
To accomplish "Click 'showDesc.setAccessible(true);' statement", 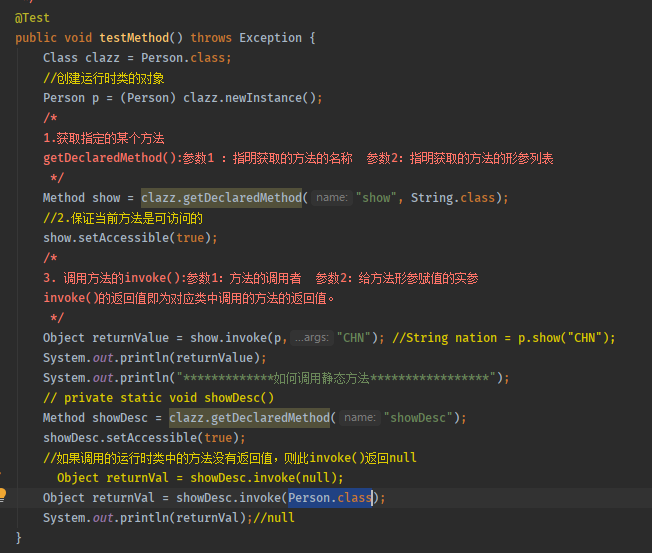I will point(144,438).
